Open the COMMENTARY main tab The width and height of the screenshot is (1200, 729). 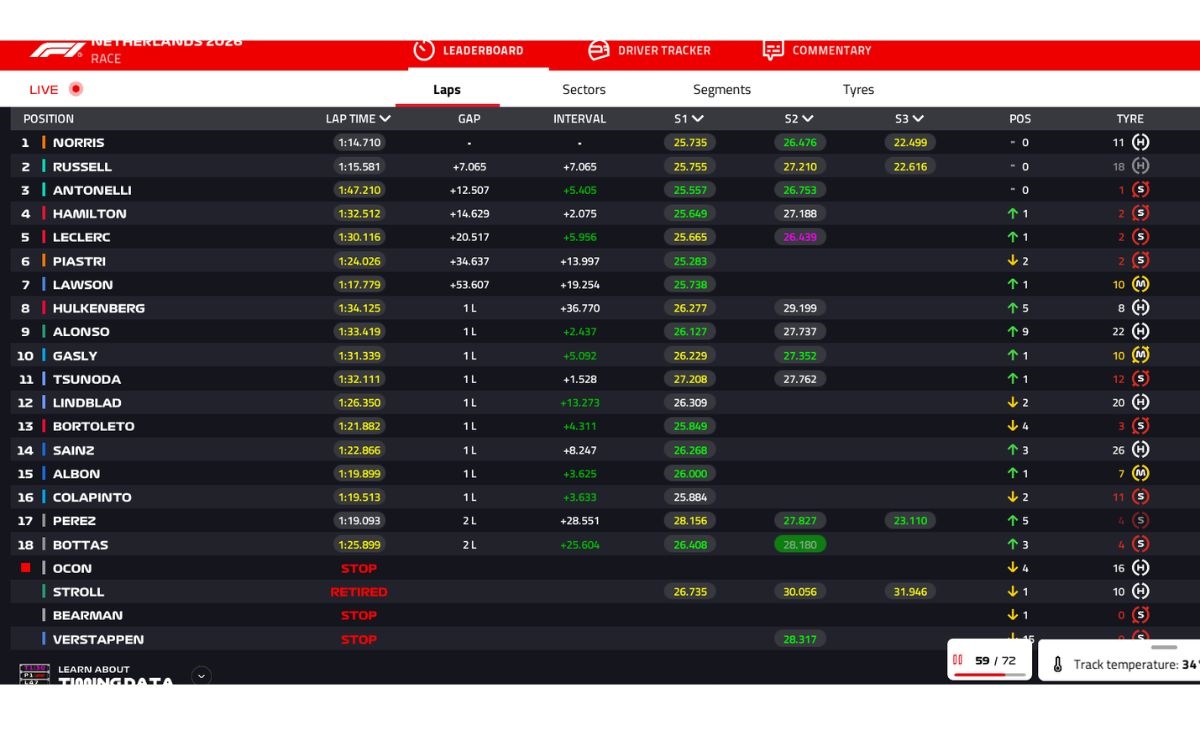coord(817,50)
